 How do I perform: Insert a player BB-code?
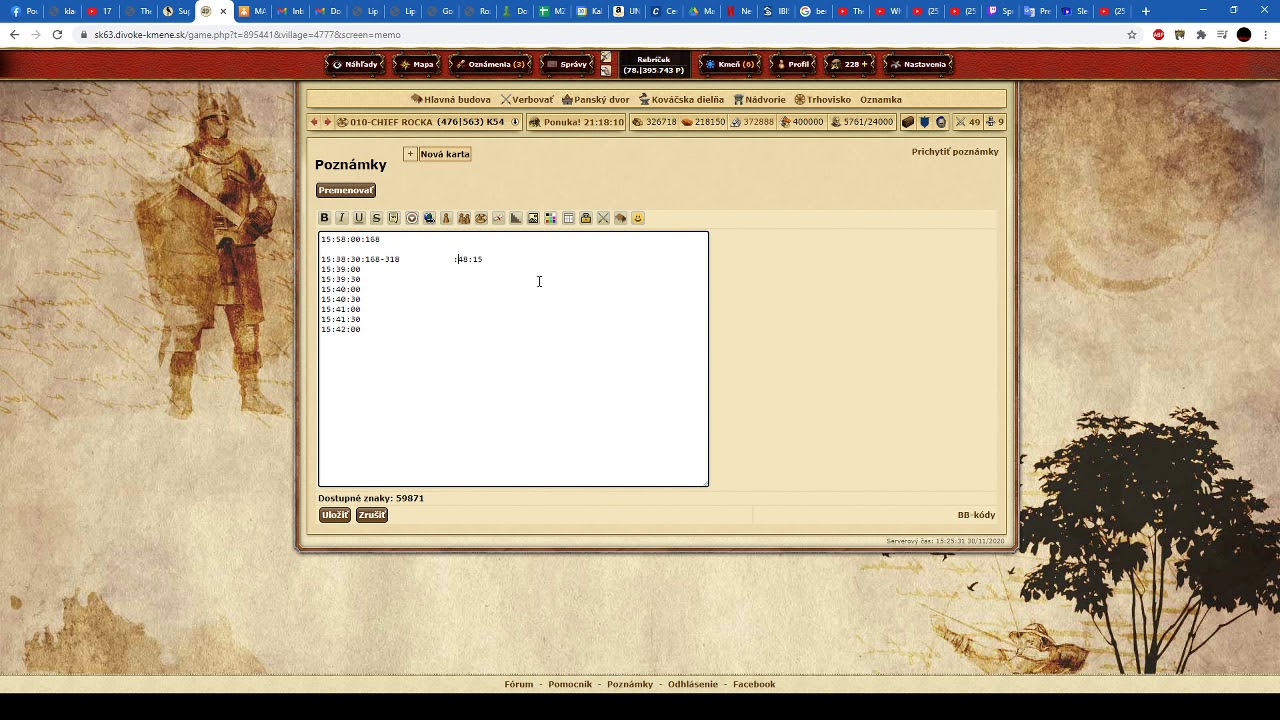446,218
